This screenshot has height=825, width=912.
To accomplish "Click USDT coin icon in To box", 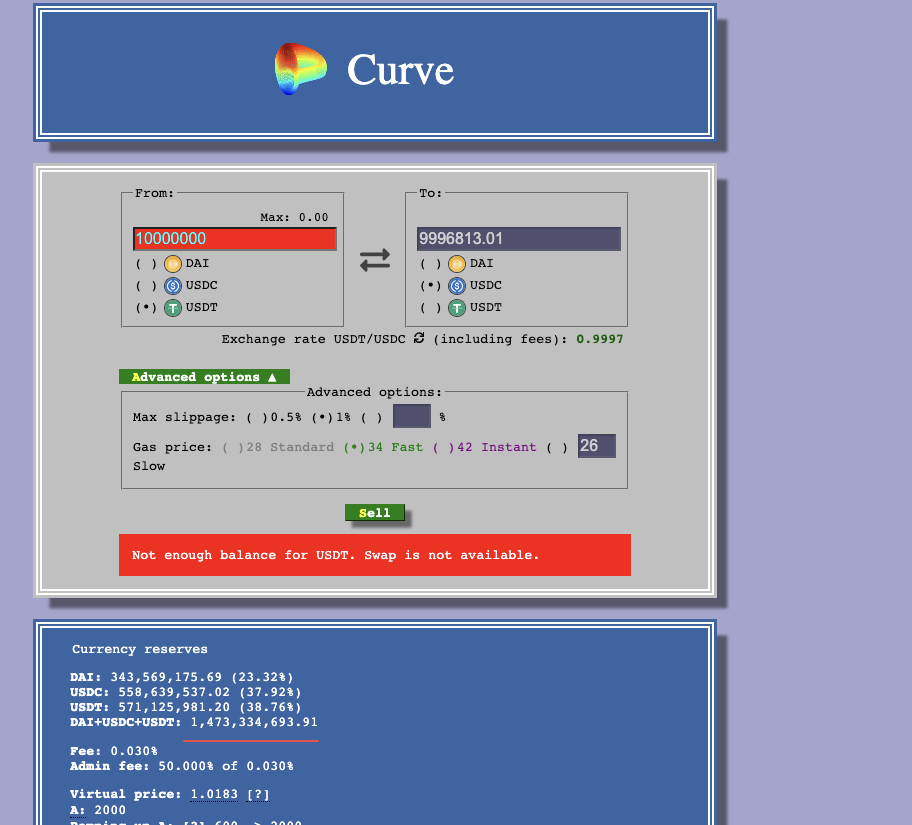I will pos(457,308).
